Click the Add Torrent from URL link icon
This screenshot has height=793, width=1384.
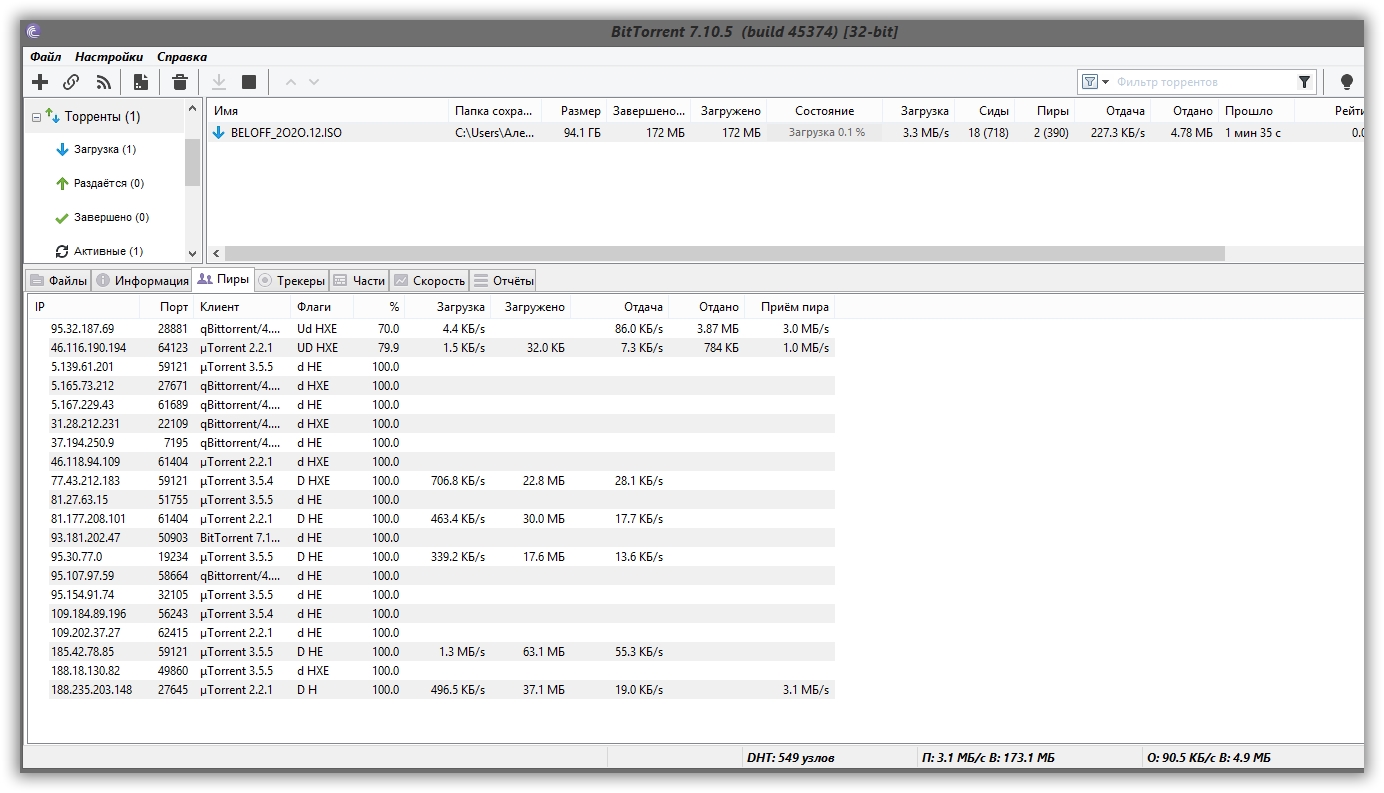click(x=71, y=82)
